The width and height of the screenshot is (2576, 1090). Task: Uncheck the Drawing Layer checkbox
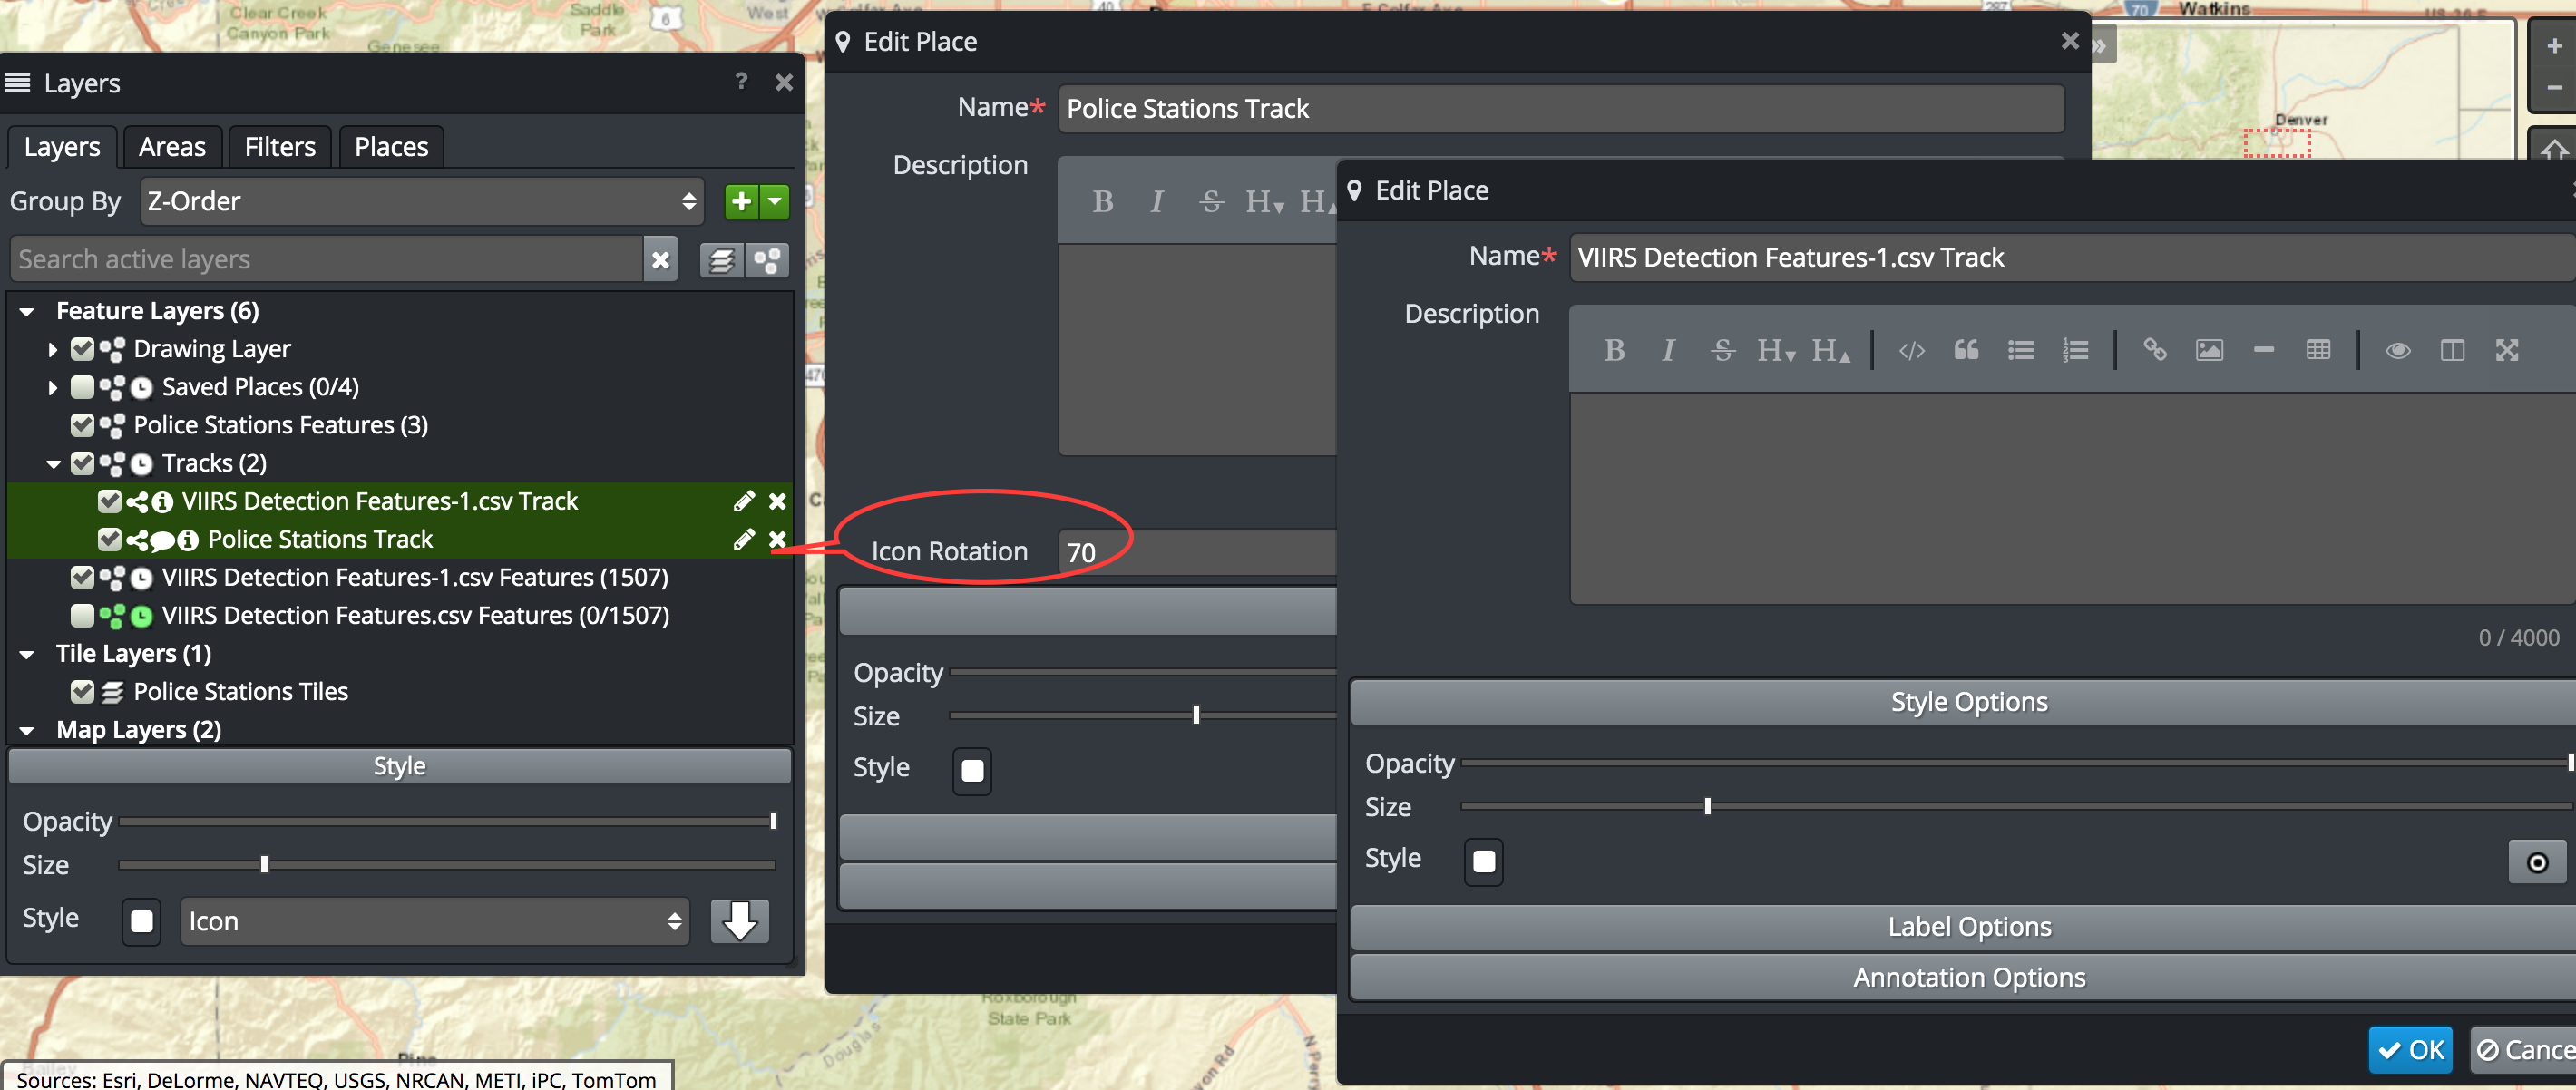click(x=83, y=349)
